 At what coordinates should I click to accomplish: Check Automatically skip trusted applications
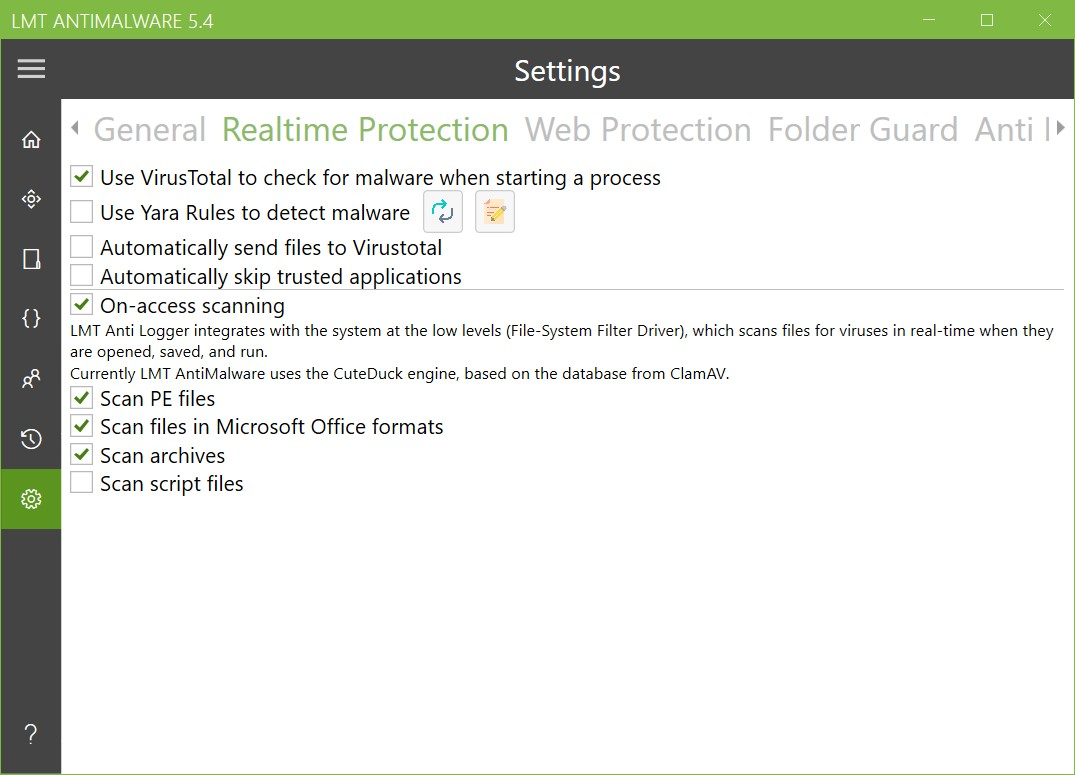point(82,276)
